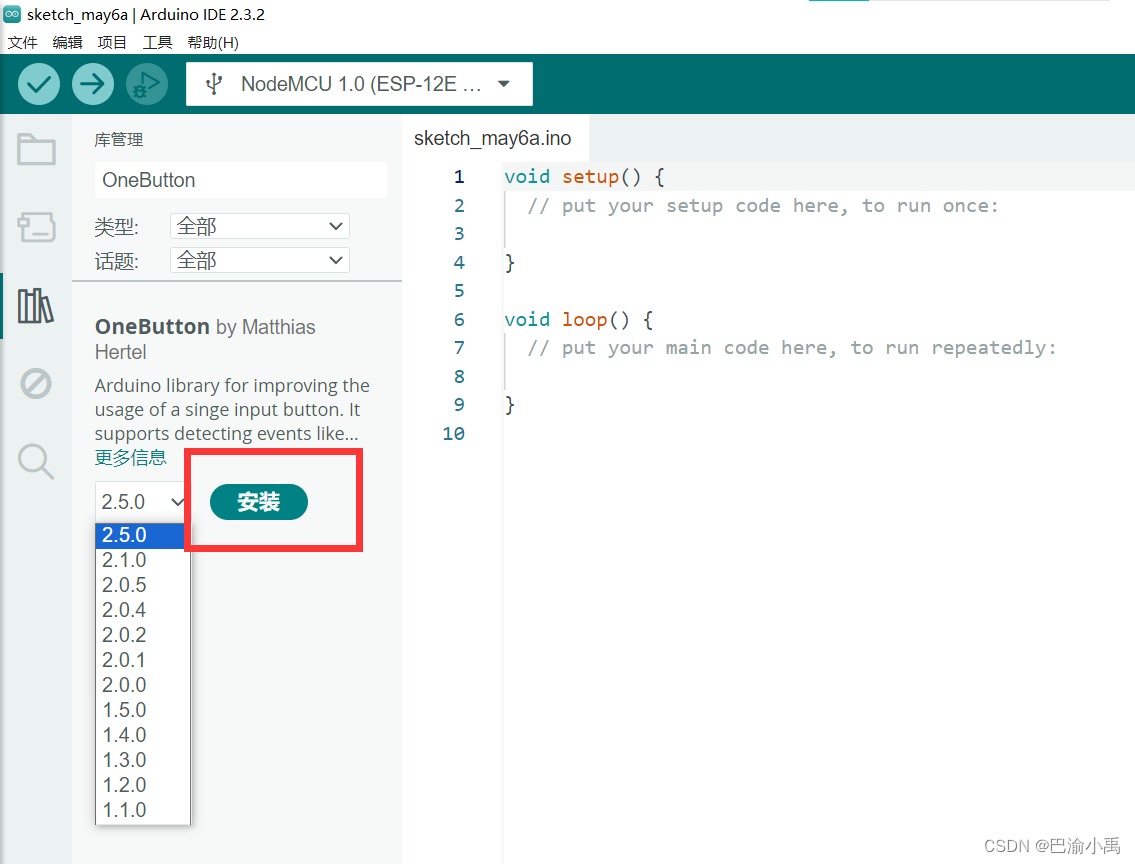Screen dimensions: 1135x864
Task: Click the void setup() code line
Action: click(584, 177)
